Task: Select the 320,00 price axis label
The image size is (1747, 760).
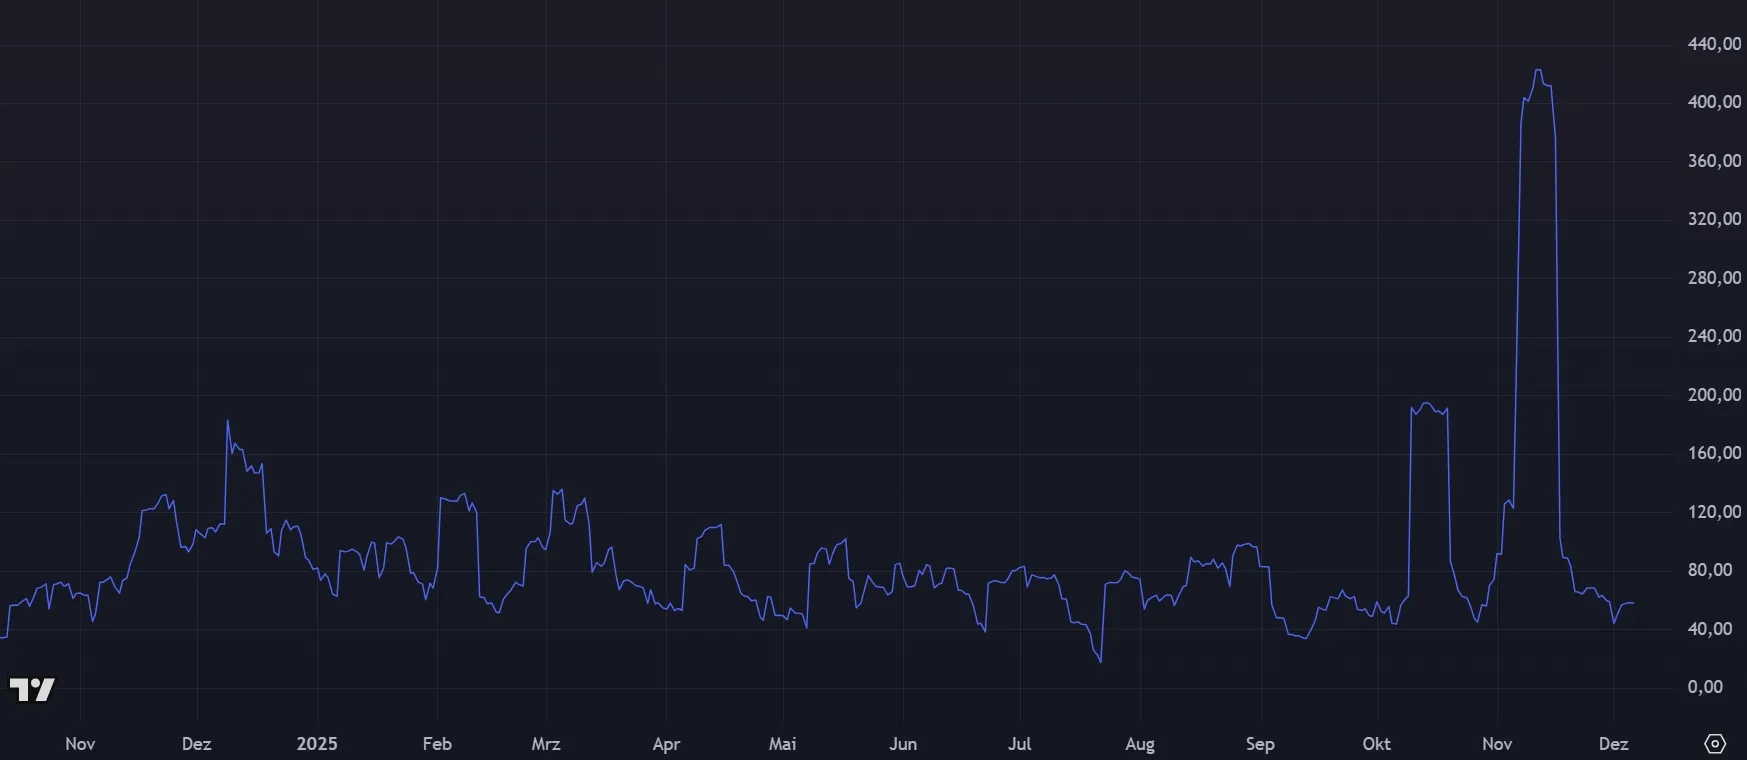Action: (x=1714, y=219)
